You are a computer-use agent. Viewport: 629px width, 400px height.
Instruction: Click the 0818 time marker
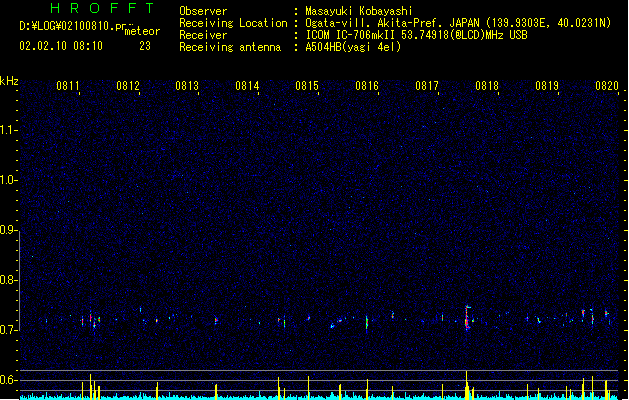[487, 86]
